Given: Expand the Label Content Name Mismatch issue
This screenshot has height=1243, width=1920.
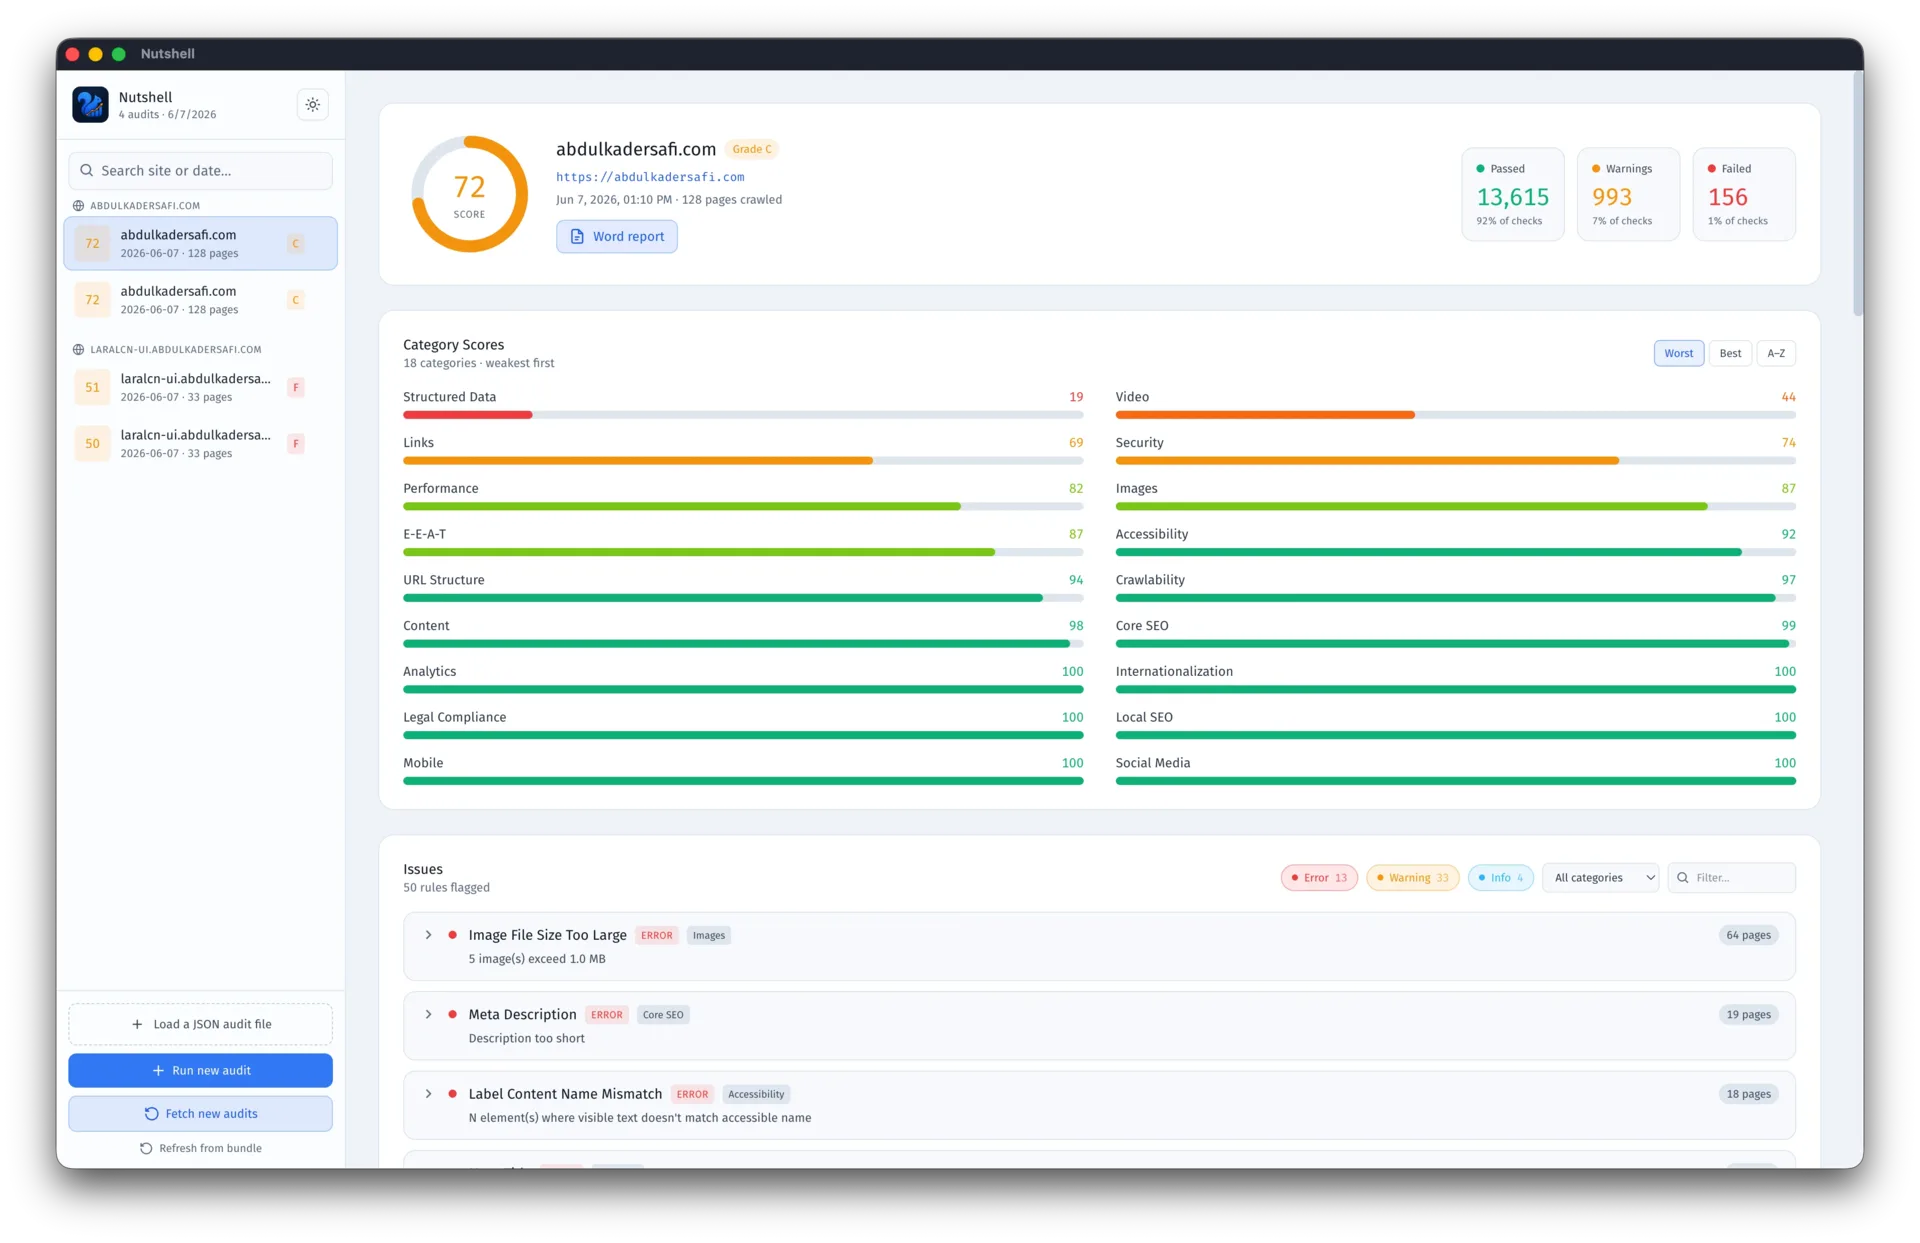Looking at the screenshot, I should point(428,1094).
